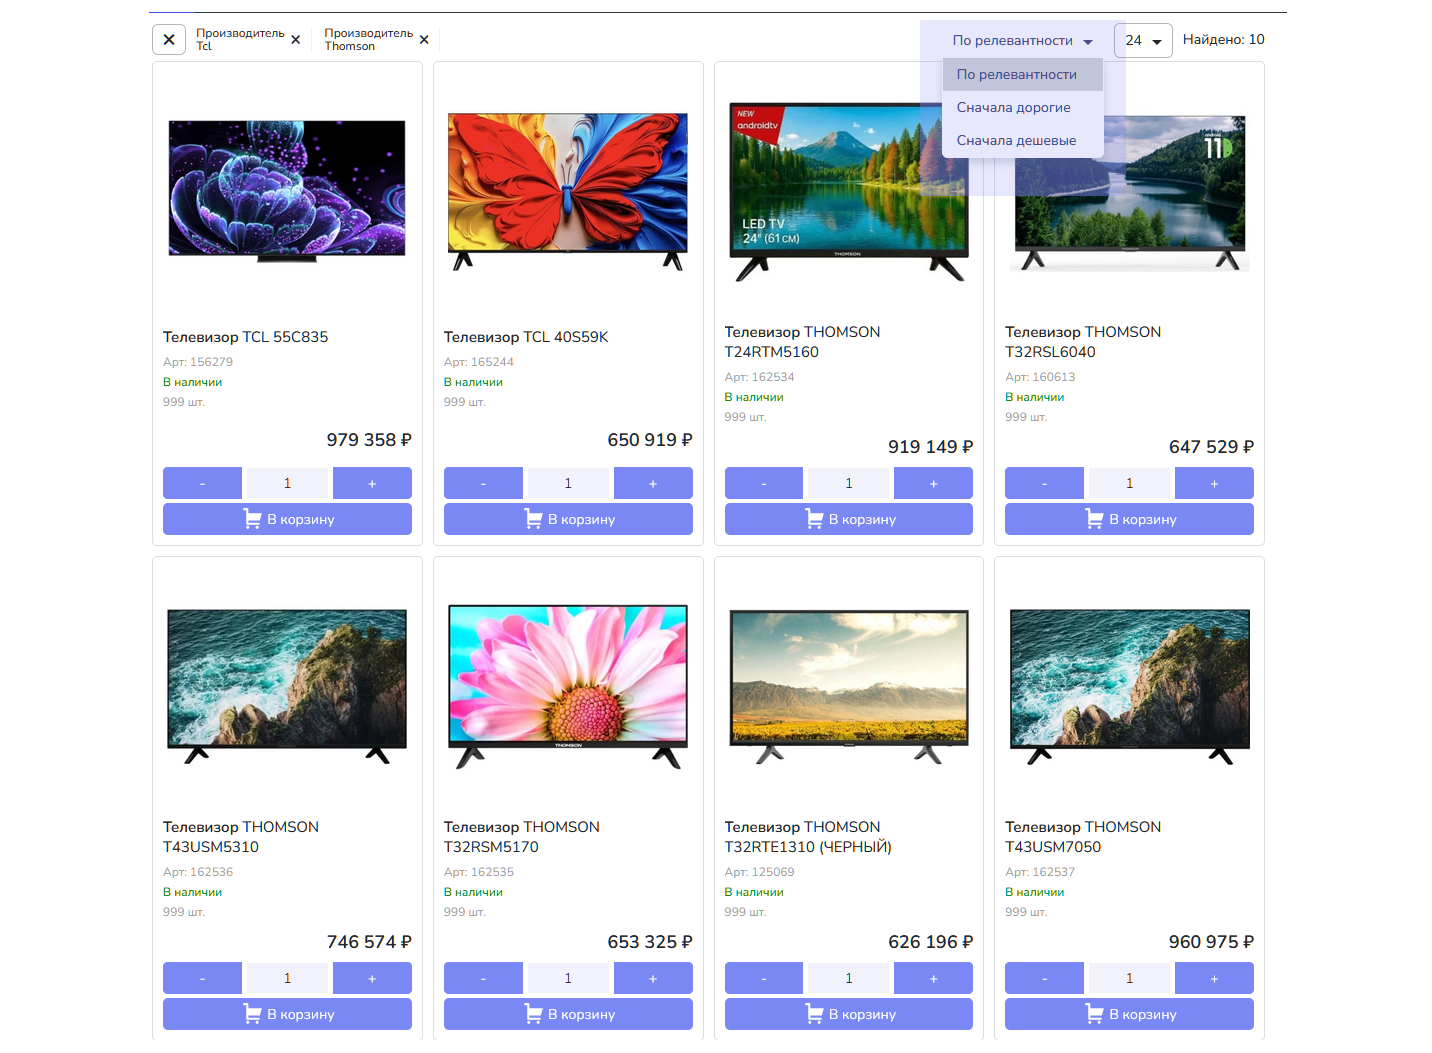The image size is (1432, 1053).
Task: Select 'Сначала дорогие' sort option
Action: 1013,108
